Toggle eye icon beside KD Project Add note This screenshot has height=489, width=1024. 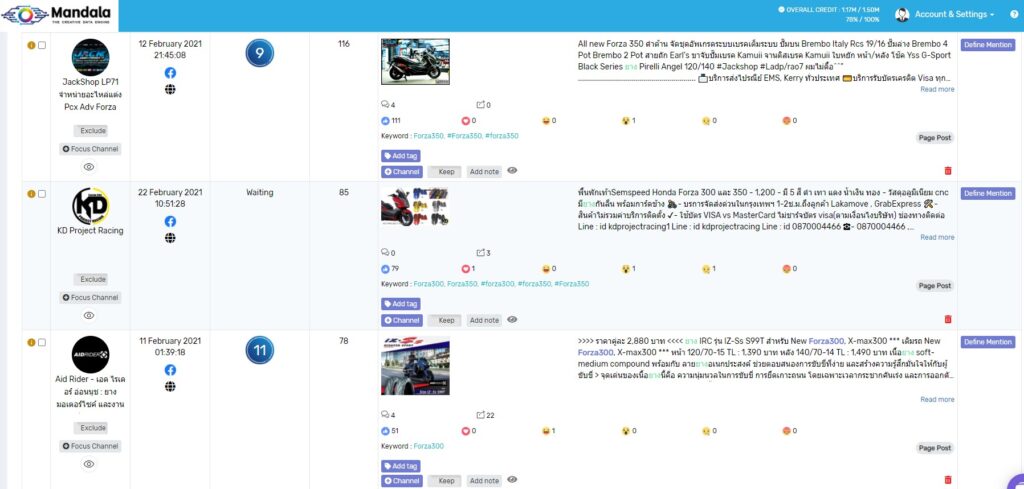pos(513,319)
